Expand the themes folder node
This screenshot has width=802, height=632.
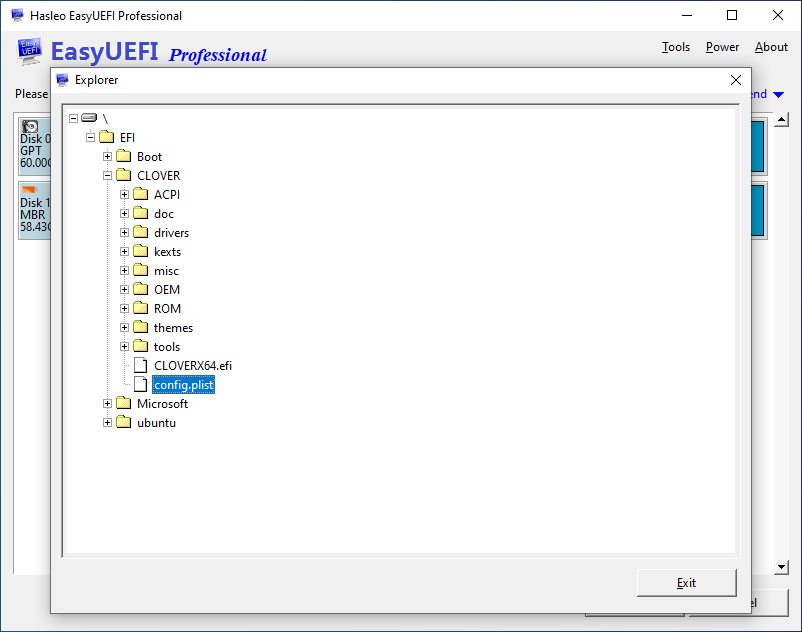[x=124, y=327]
